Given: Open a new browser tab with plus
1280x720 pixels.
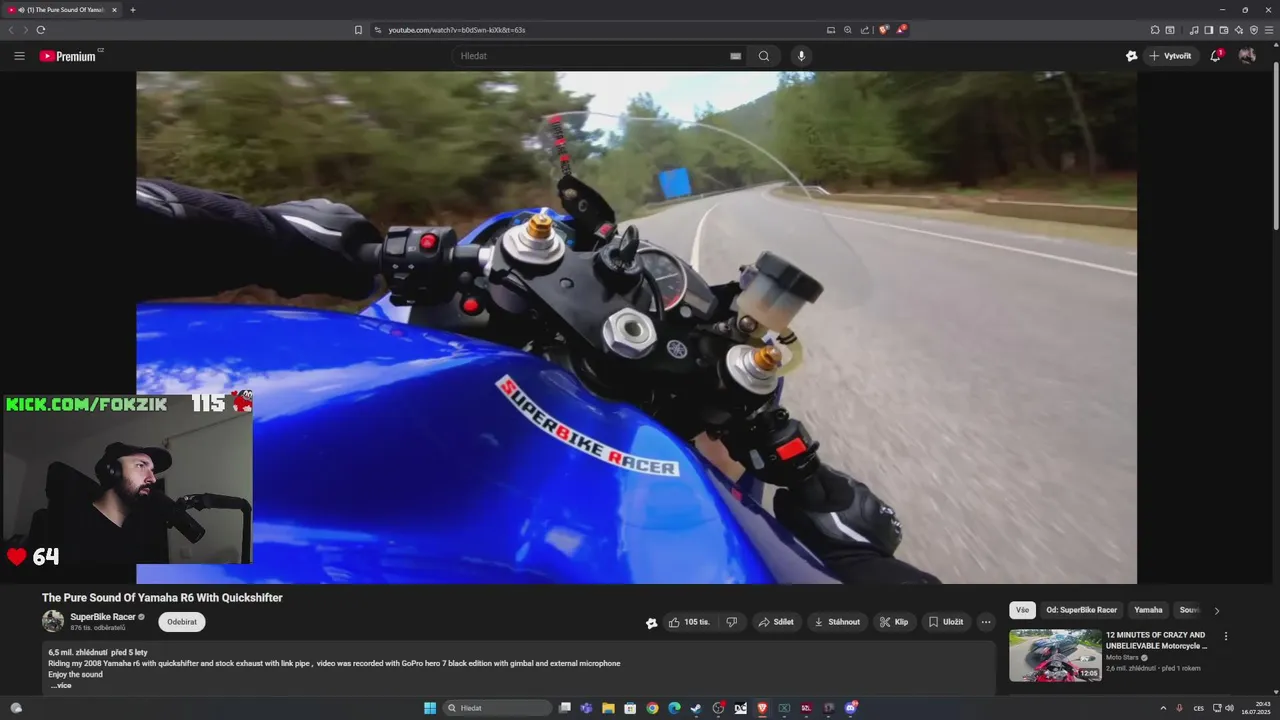Looking at the screenshot, I should click(133, 10).
